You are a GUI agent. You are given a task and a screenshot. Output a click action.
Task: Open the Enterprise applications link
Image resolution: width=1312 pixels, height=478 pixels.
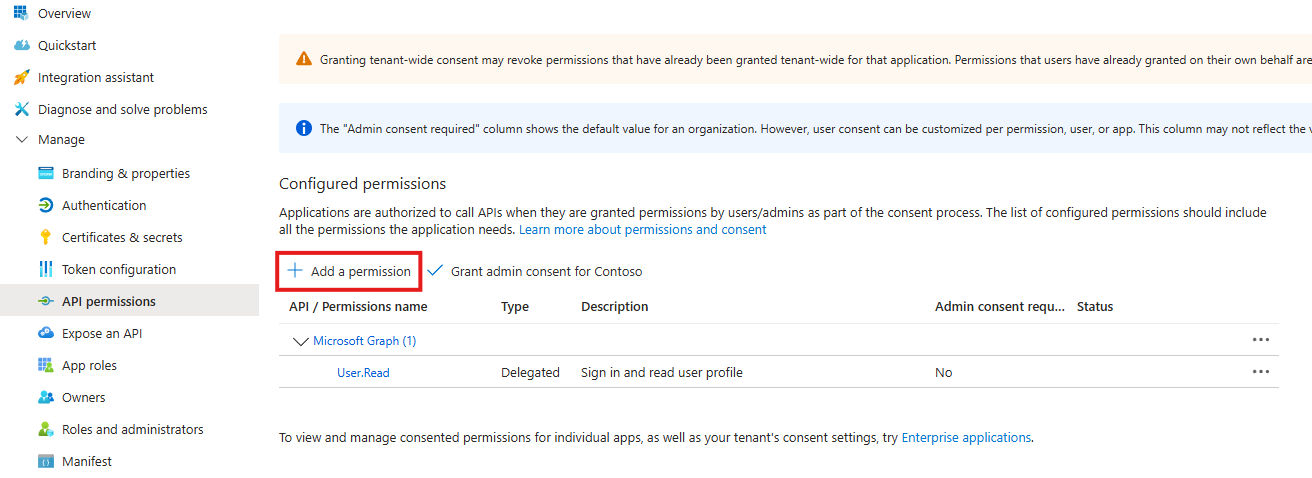pyautogui.click(x=965, y=437)
